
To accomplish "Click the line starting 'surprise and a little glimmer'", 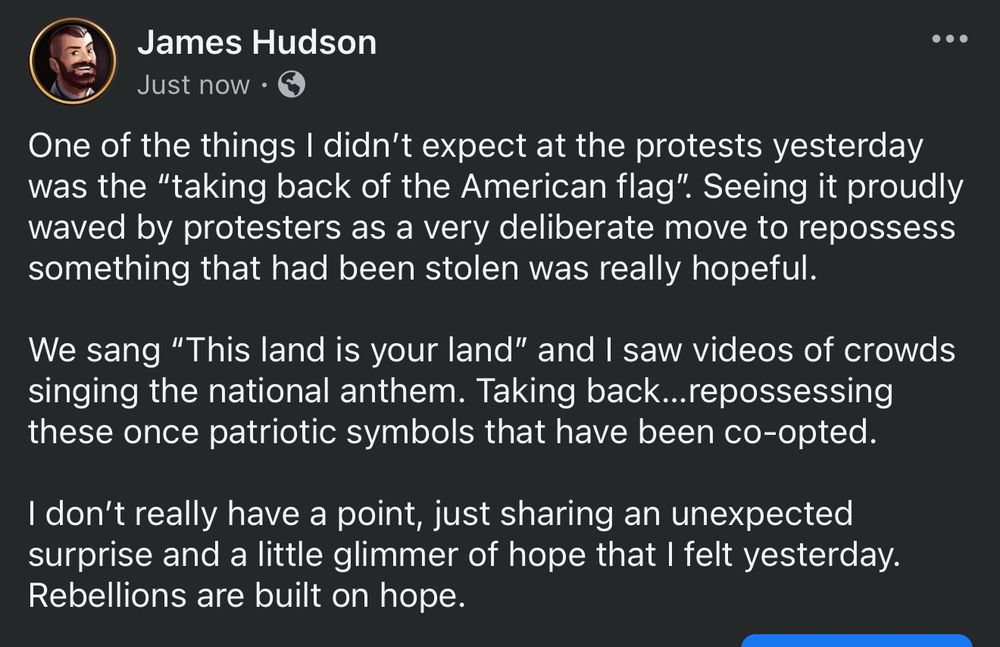I will pos(460,555).
